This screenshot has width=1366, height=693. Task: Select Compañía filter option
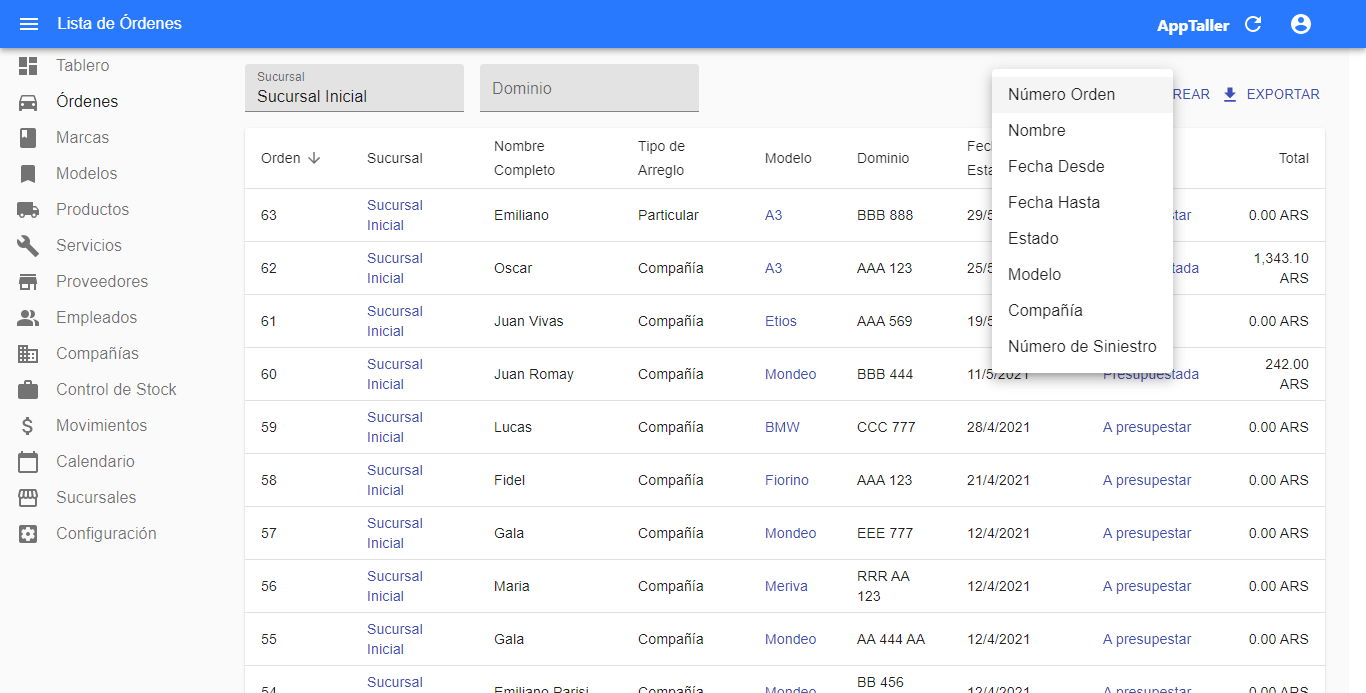(1082, 311)
